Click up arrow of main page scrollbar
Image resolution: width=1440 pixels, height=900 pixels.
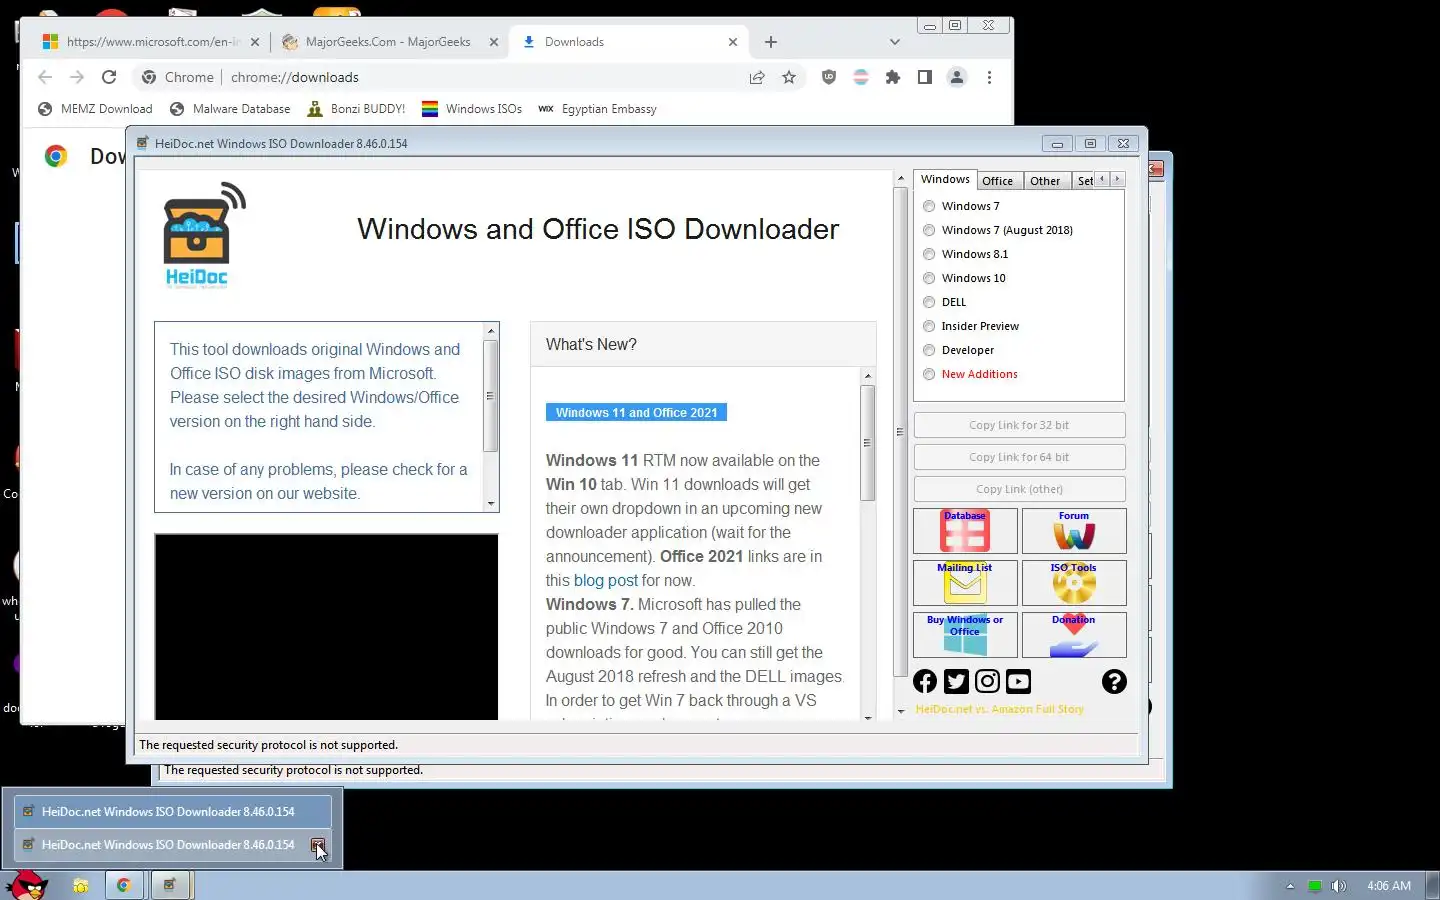(900, 178)
